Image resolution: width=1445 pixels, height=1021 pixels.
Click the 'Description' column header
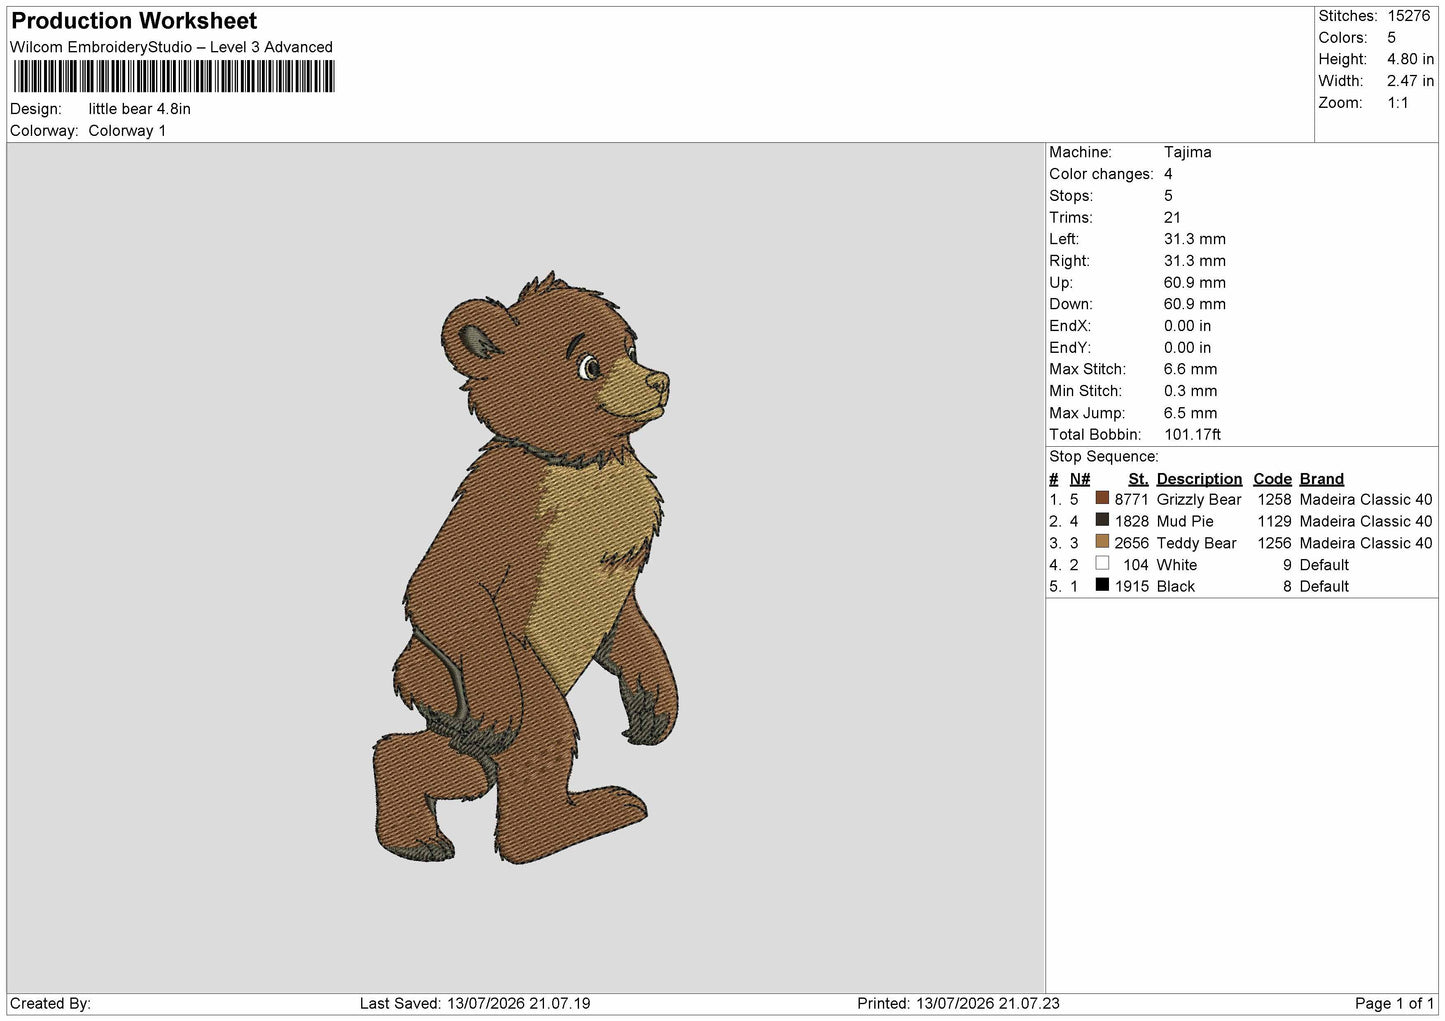[x=1199, y=479]
